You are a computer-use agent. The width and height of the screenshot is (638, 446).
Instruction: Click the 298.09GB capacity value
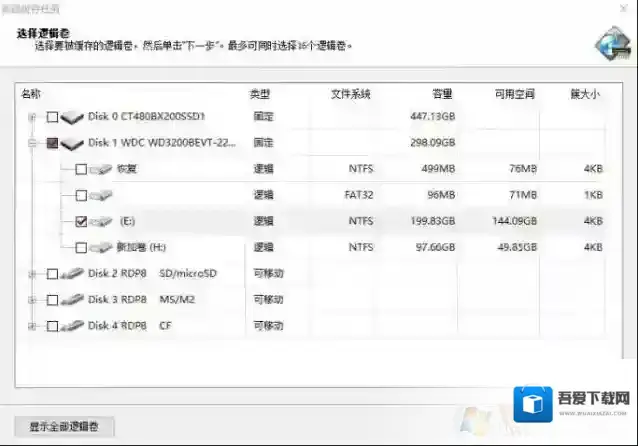433,142
